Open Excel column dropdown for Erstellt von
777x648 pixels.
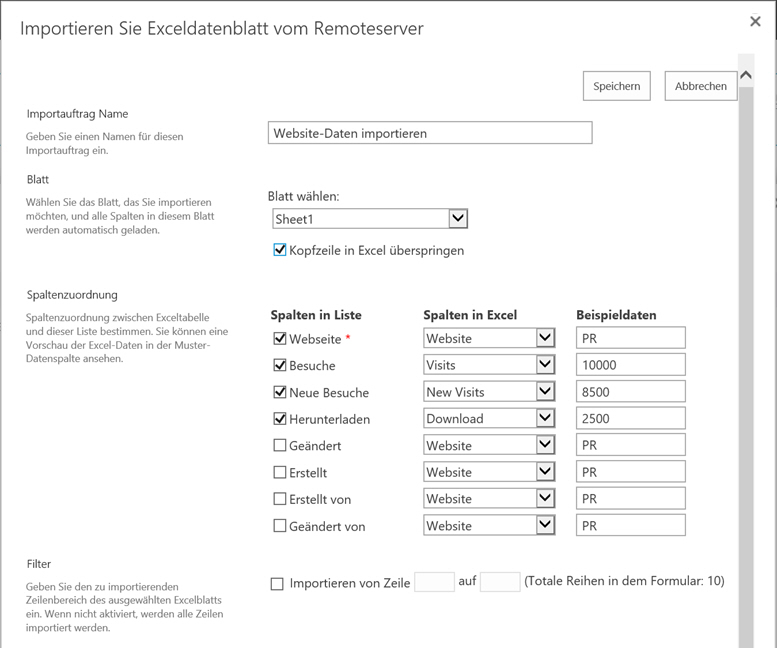pos(489,498)
